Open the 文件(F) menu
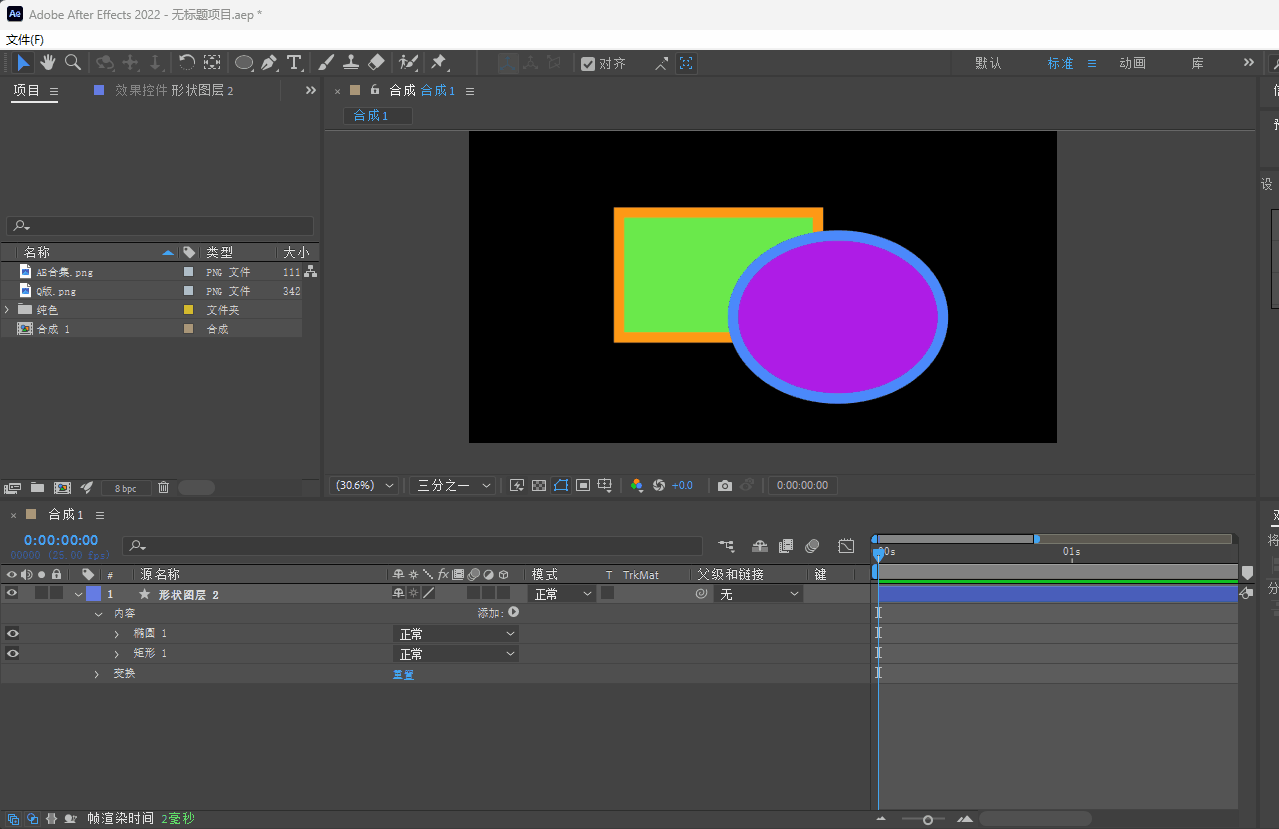This screenshot has width=1279, height=829. point(25,39)
